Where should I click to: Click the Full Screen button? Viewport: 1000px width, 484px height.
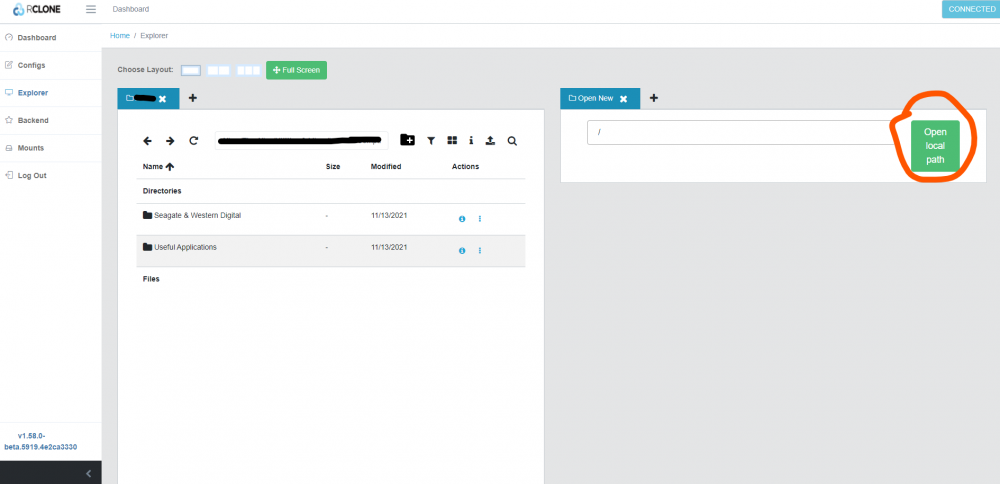point(297,70)
